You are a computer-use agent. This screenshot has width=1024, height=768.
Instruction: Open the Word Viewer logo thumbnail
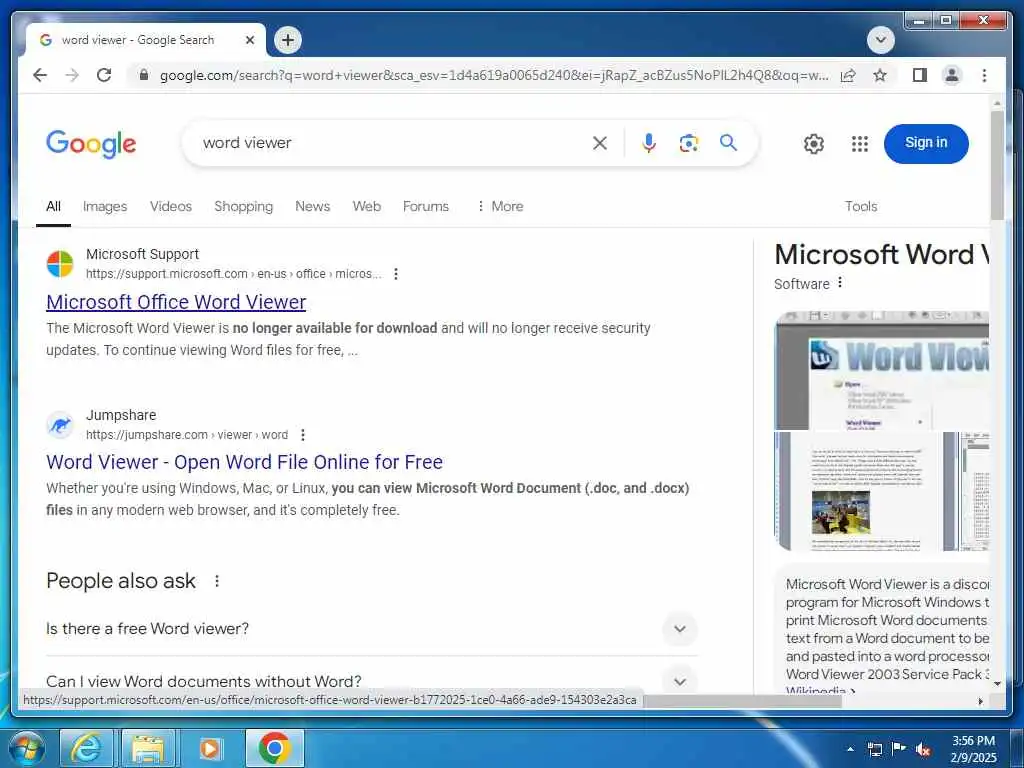pyautogui.click(x=882, y=370)
